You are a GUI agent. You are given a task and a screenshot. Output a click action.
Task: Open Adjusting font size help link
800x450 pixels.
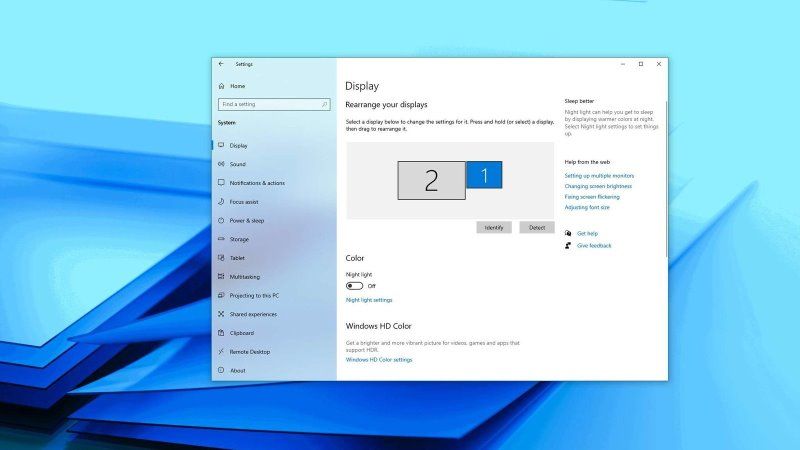pyautogui.click(x=587, y=208)
